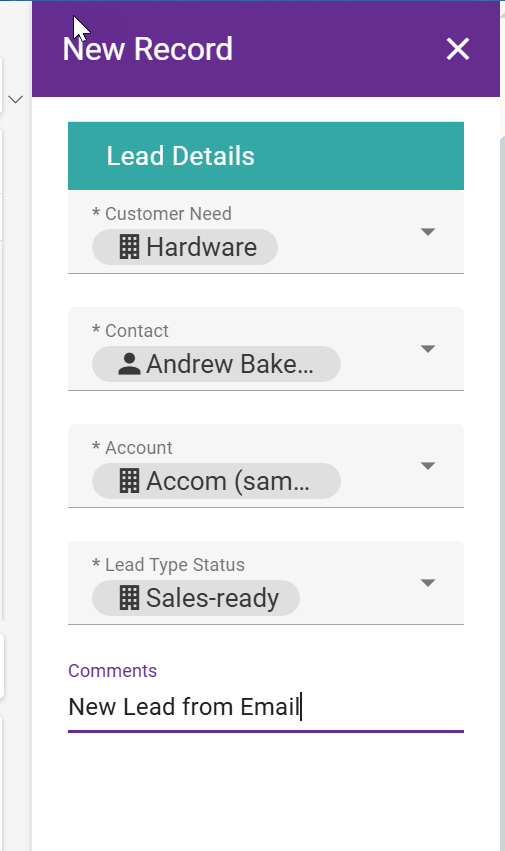The image size is (505, 851).
Task: Open the Contact dropdown arrow
Action: 428,348
